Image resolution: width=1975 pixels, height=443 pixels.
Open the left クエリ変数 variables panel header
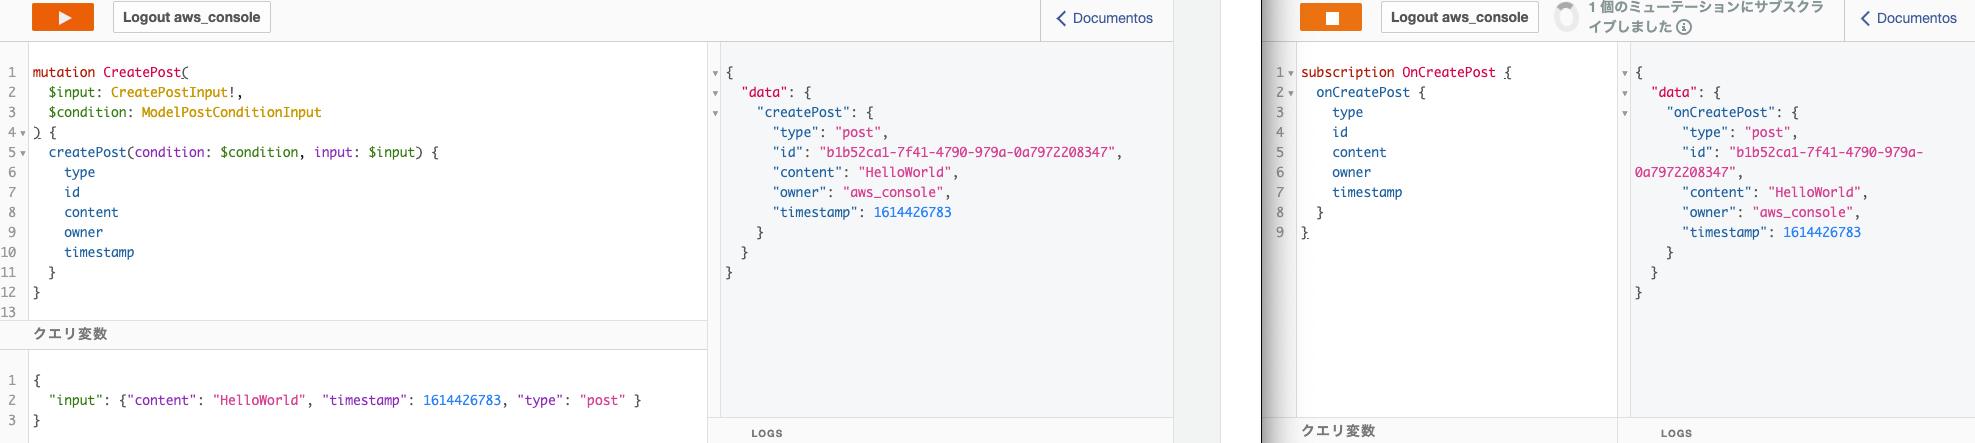353,334
